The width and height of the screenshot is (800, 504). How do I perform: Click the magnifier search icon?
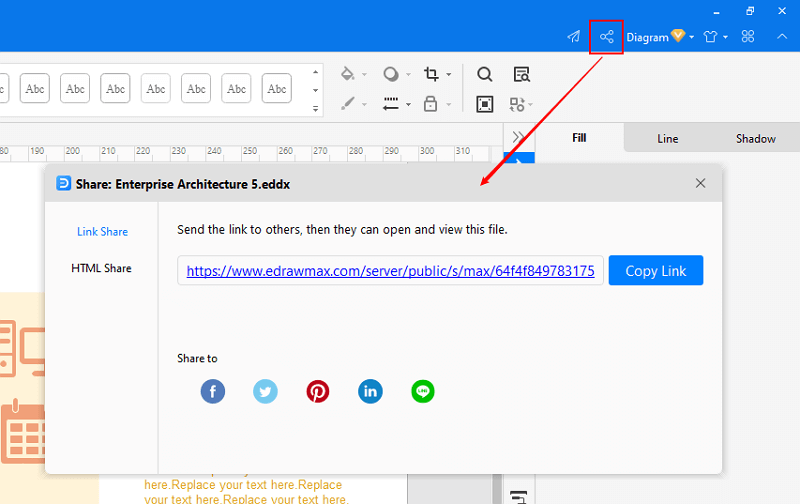pos(484,74)
